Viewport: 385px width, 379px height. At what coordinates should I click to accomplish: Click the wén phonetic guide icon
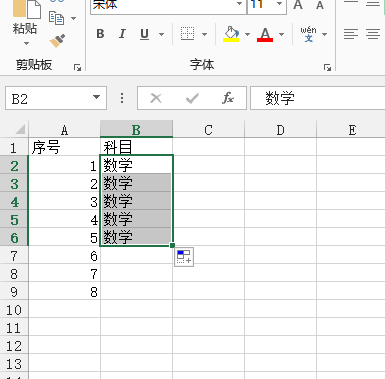[308, 34]
